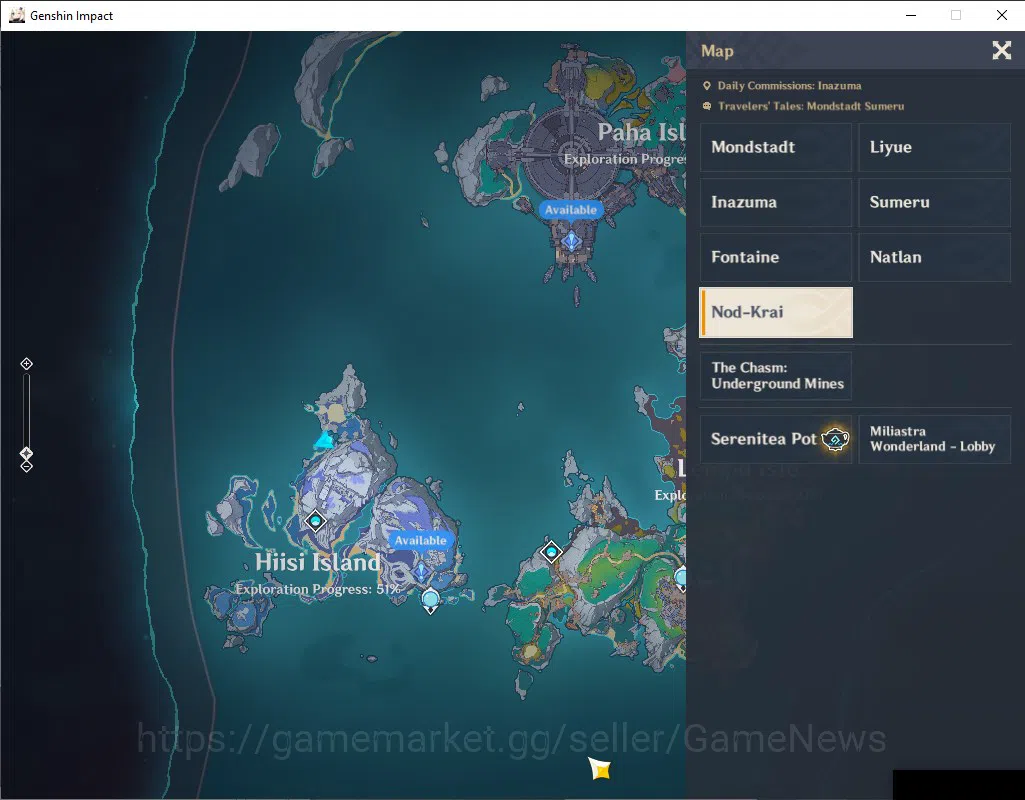Click the Travelers' Tales chat icon
The height and width of the screenshot is (800, 1025).
707,106
